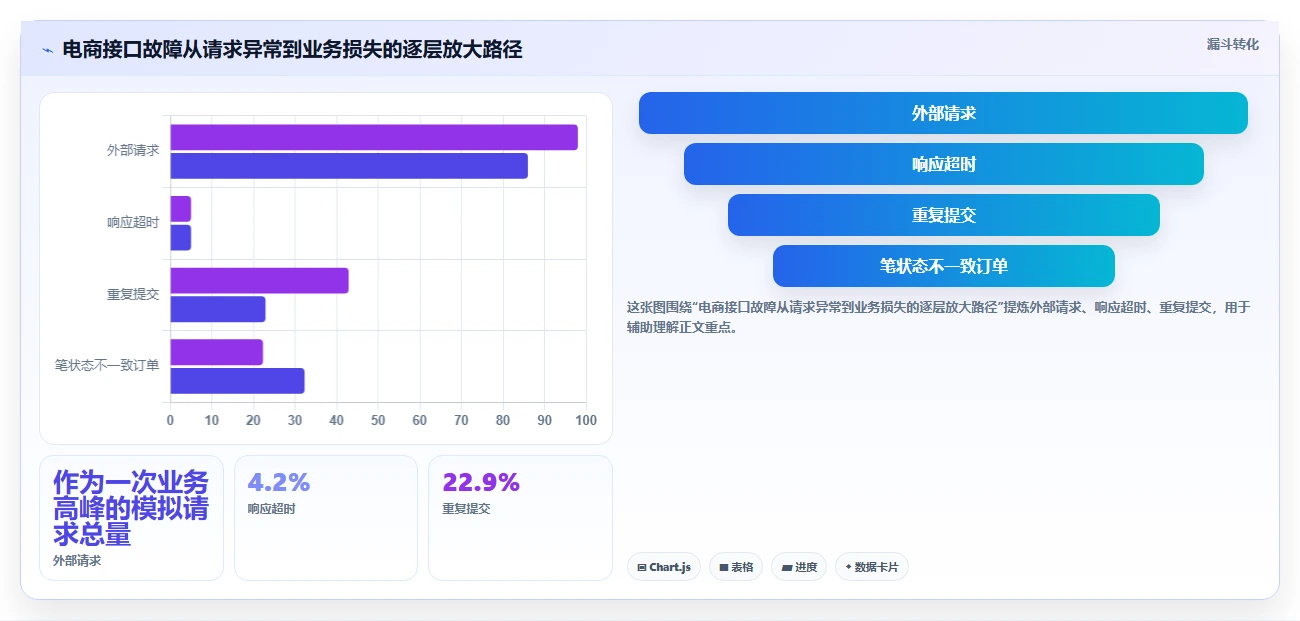
Task: Click the 4.2% stat value
Action: pos(278,482)
